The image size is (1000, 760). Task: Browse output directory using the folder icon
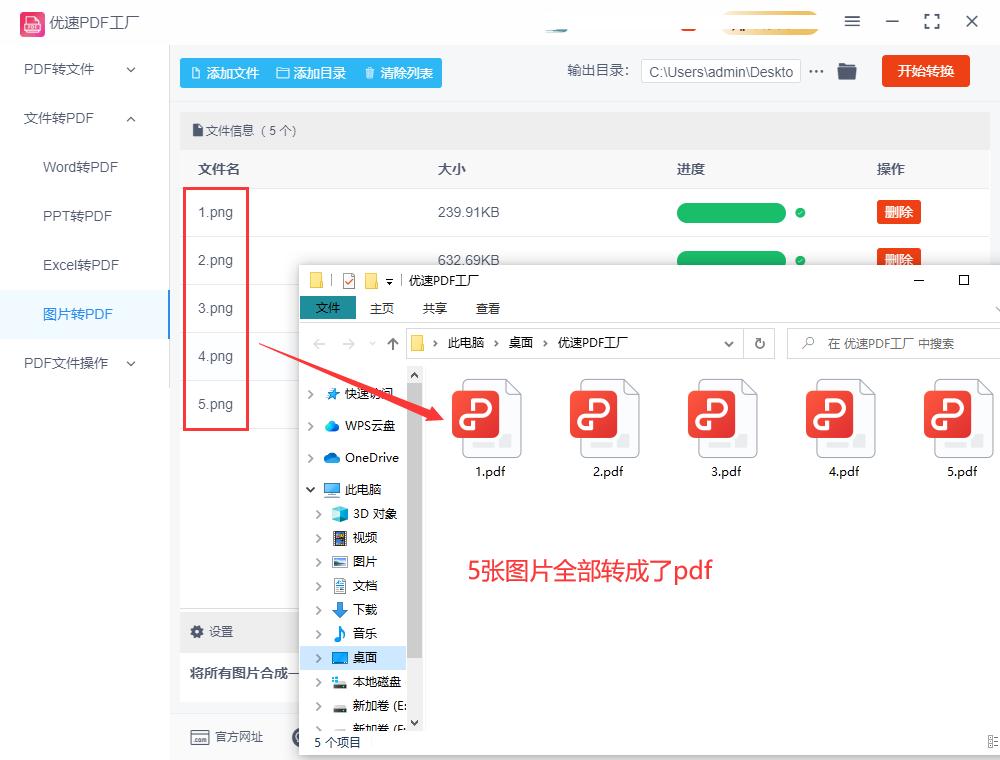click(x=847, y=71)
